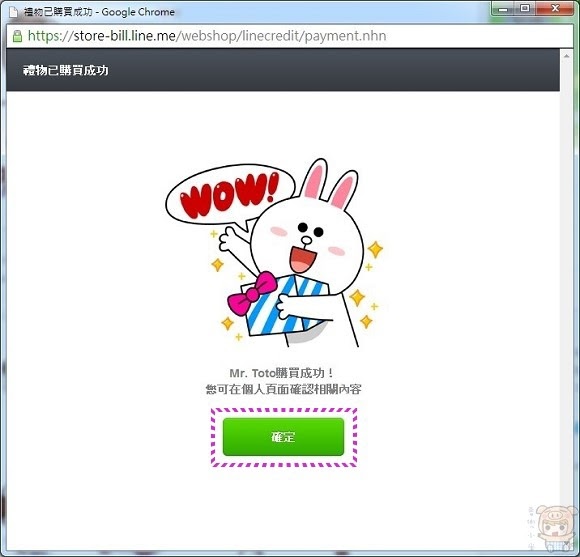580x557 pixels.
Task: Click the blue striped gift box
Action: pos(283,306)
